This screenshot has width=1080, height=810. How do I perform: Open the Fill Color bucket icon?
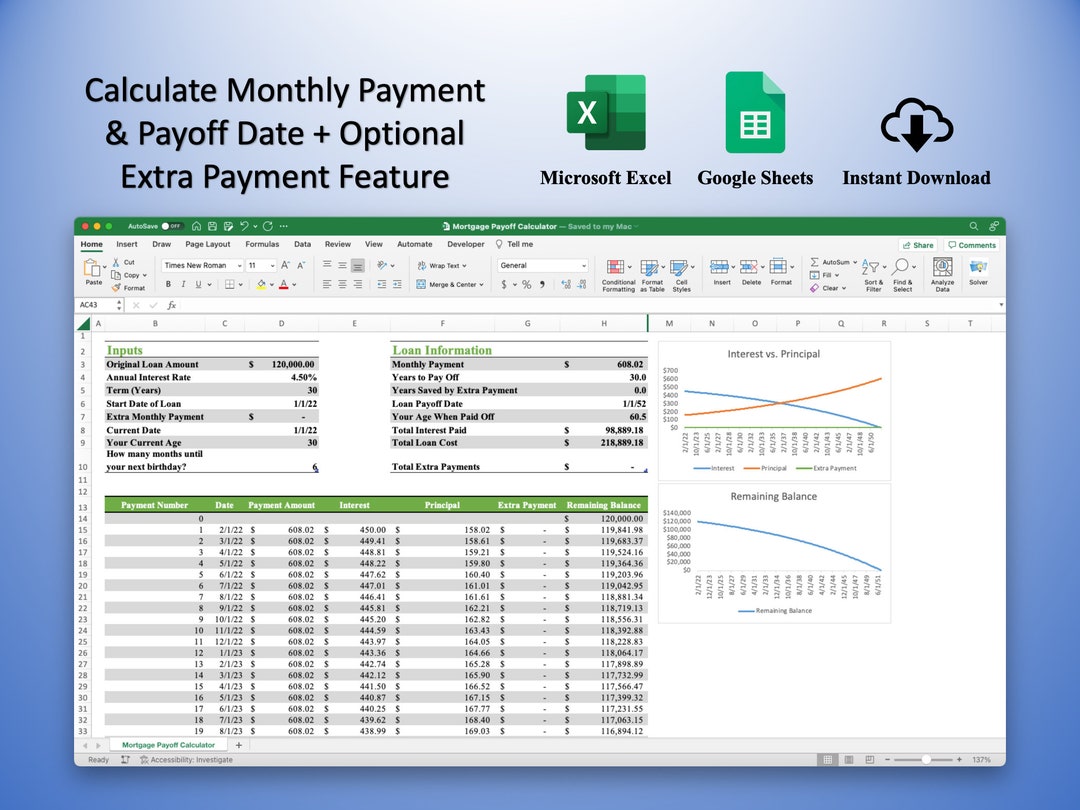261,284
